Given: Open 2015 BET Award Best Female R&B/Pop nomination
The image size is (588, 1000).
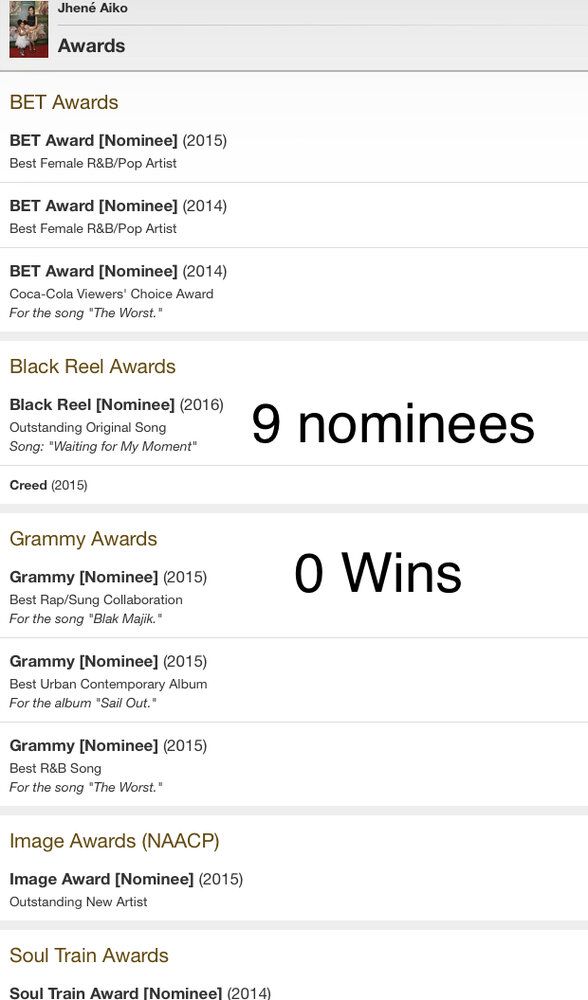Looking at the screenshot, I should [294, 151].
